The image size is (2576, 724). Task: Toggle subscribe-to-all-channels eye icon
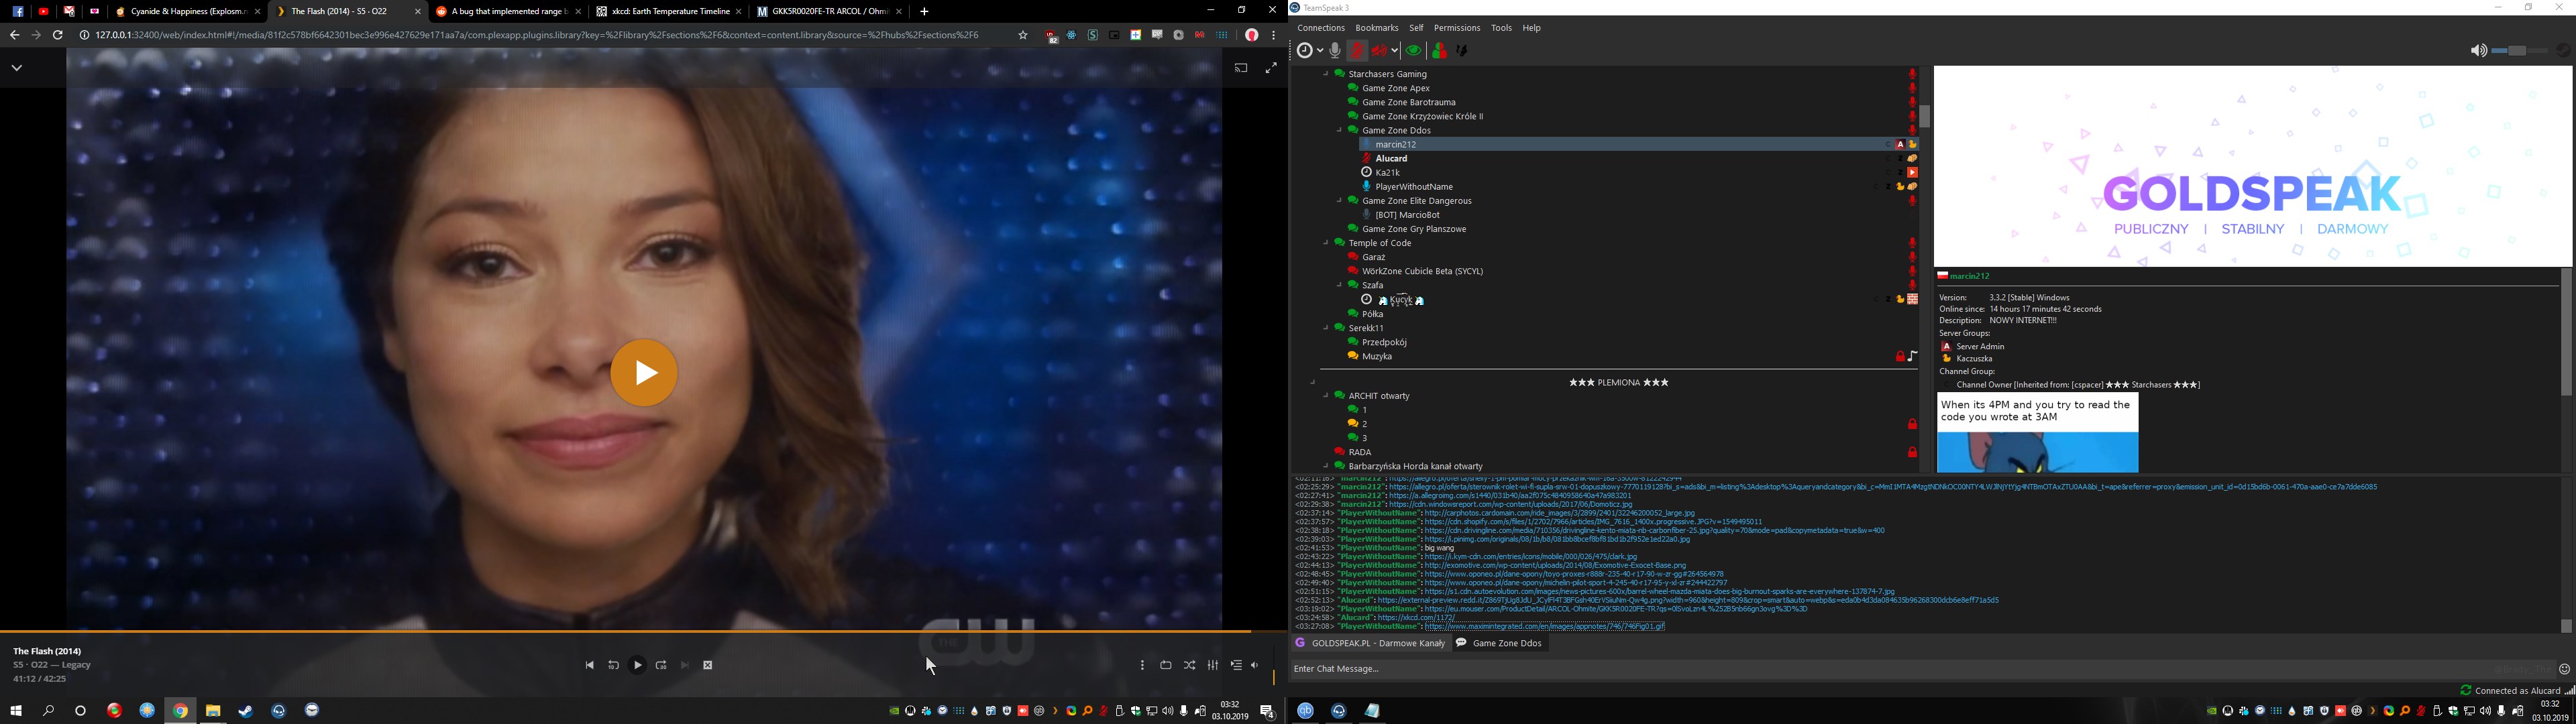click(x=1413, y=50)
